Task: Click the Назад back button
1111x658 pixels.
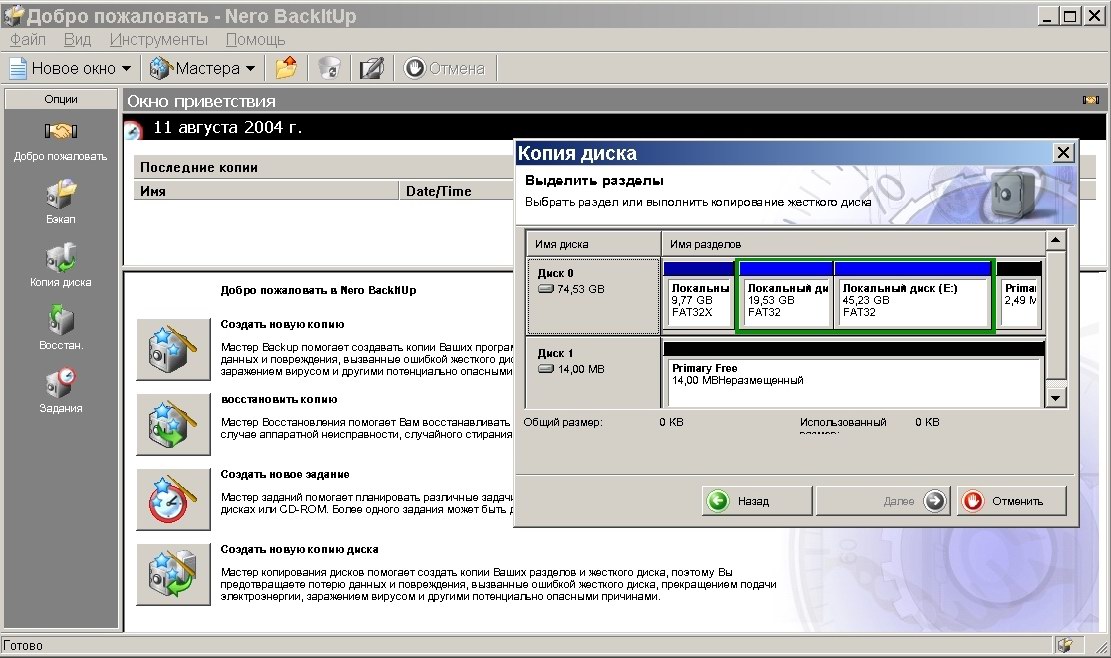Action: (757, 501)
